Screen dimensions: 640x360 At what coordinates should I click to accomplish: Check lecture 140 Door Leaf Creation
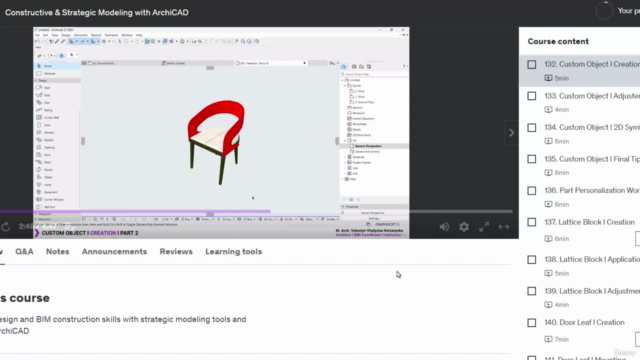pos(531,323)
